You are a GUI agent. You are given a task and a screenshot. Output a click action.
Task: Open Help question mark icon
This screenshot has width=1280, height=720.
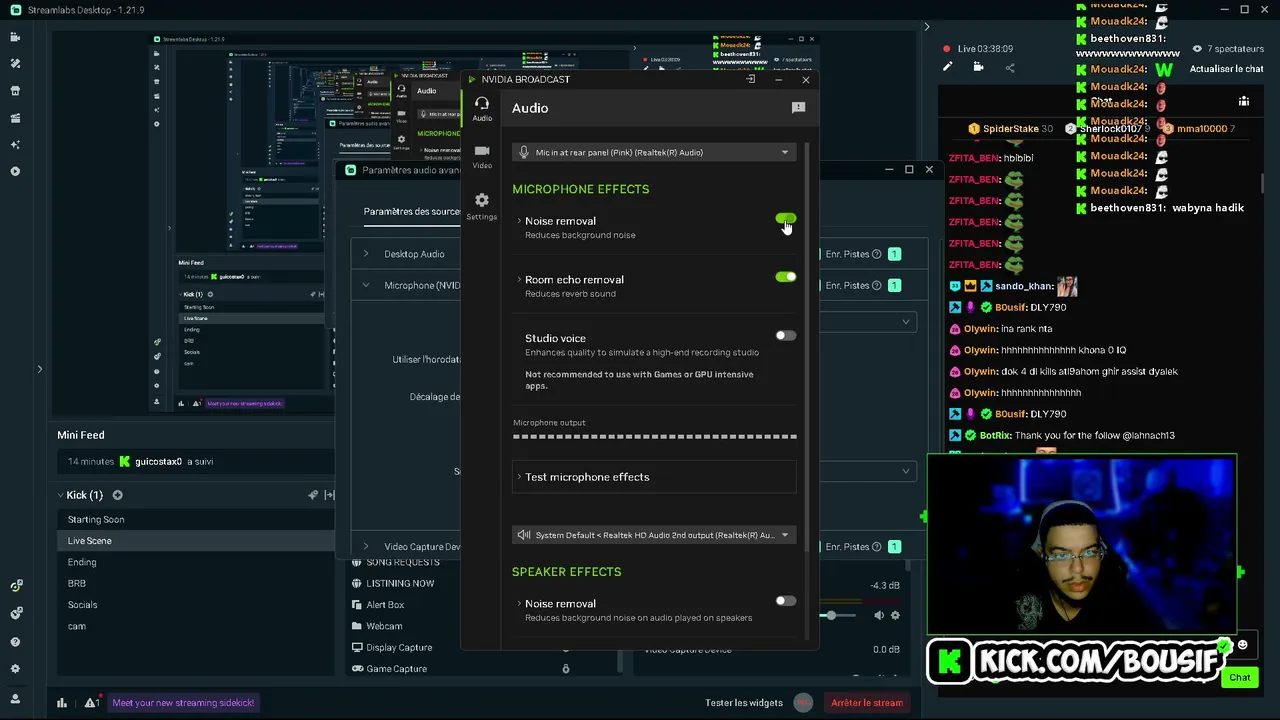coord(15,642)
